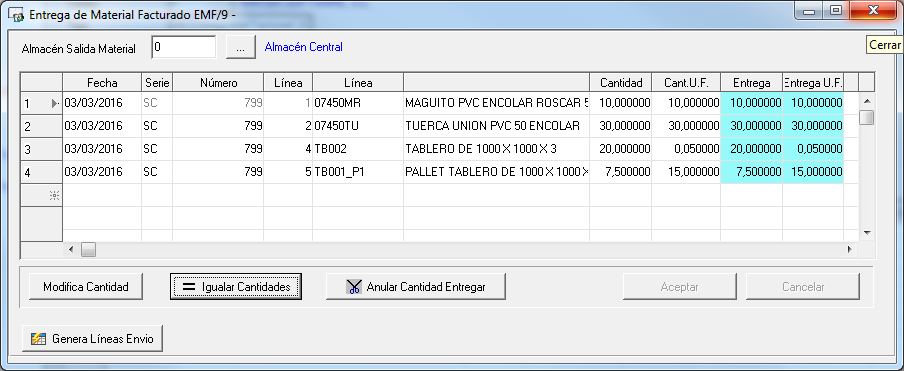The width and height of the screenshot is (904, 371).
Task: Click Cantidad cell 30,000000 for 07450TU
Action: pos(620,126)
